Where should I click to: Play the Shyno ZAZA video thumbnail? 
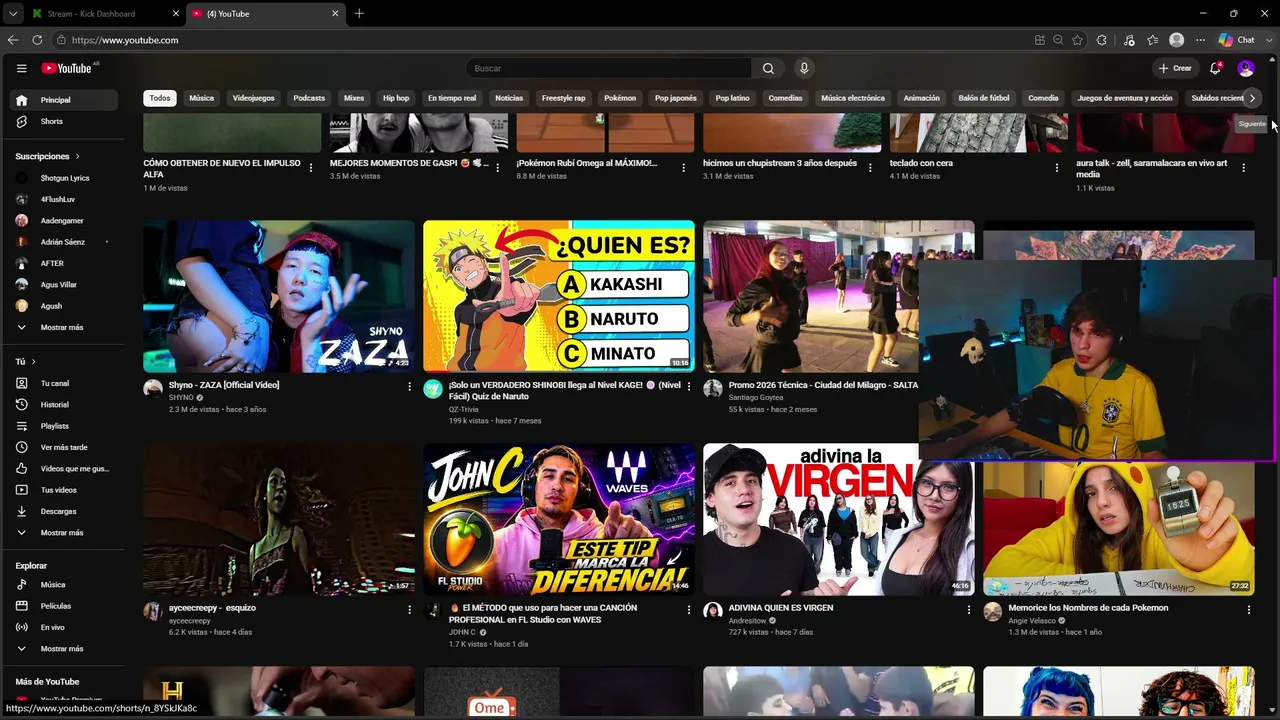coord(279,296)
